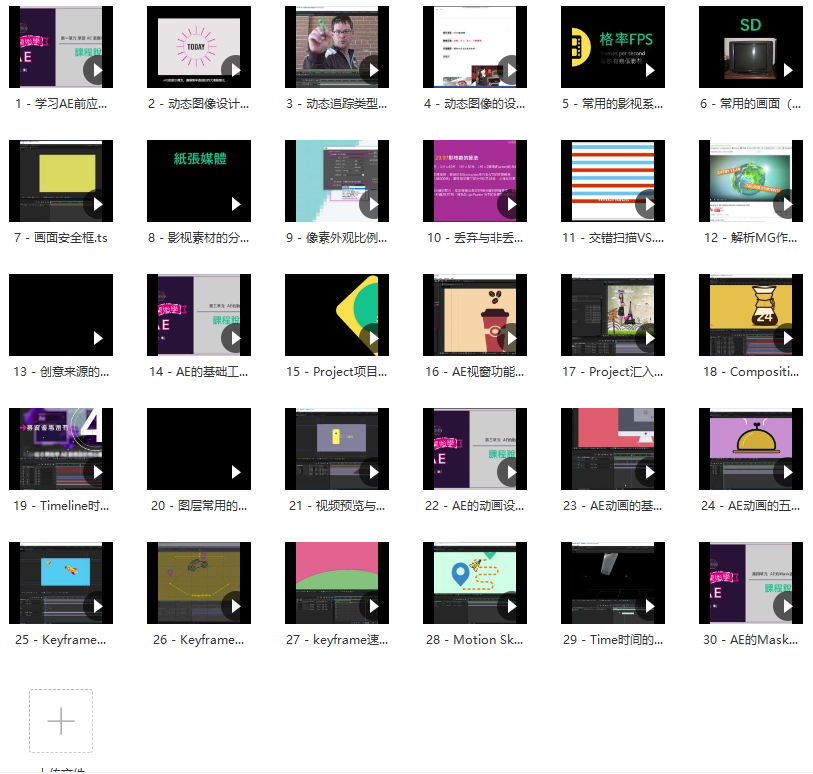Click play icon on video 28 Motion Sketch
This screenshot has height=774, width=813.
(511, 606)
